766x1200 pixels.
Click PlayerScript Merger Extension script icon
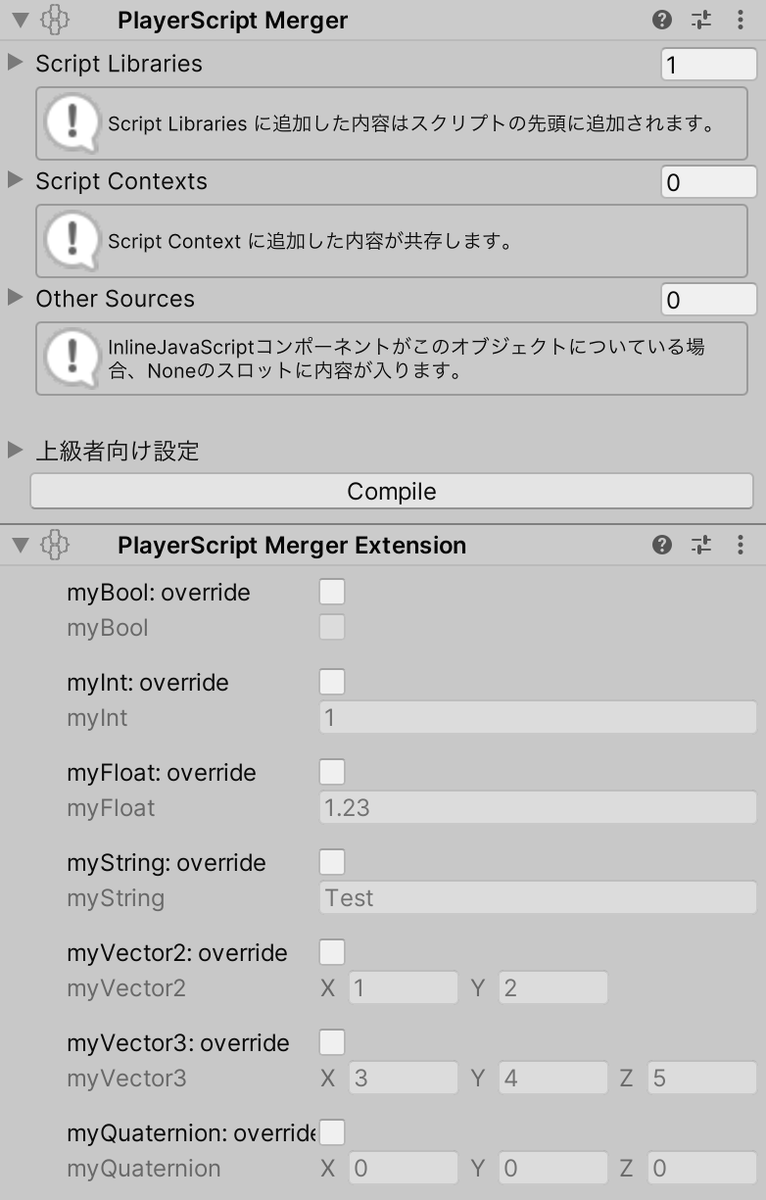(56, 545)
